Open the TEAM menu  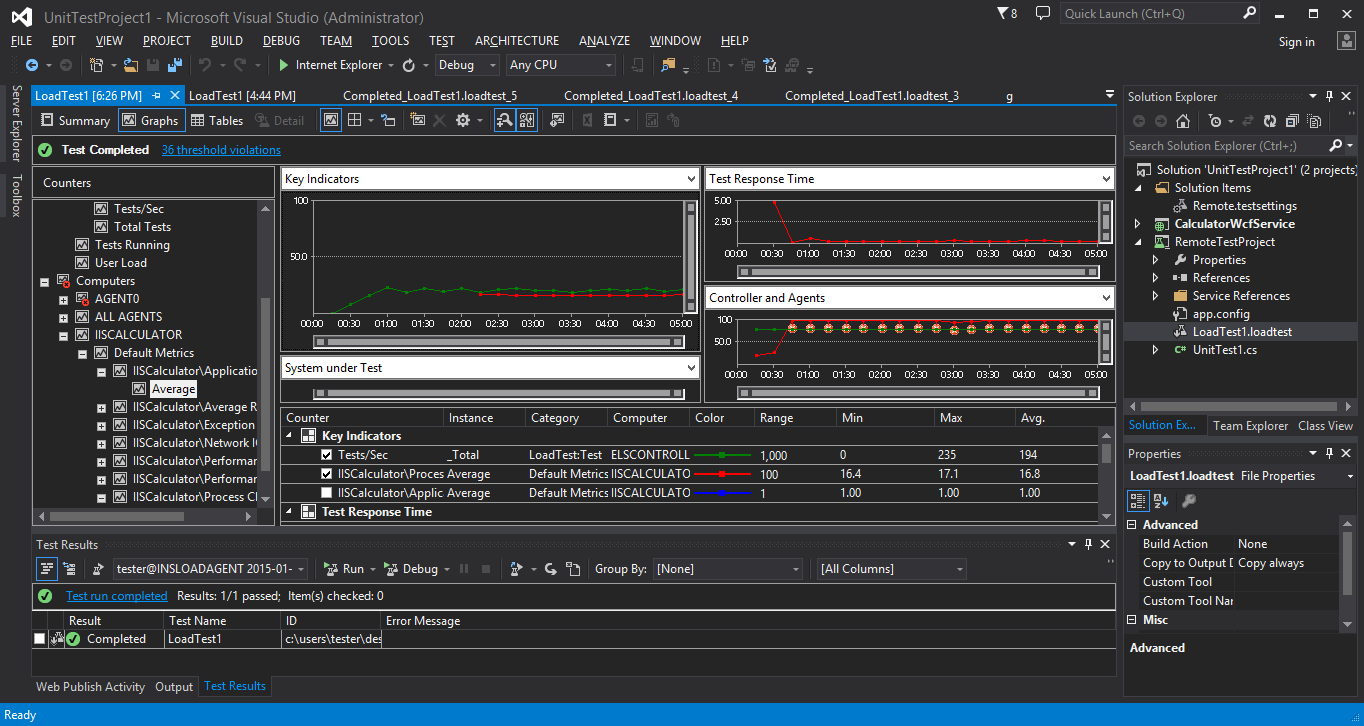pyautogui.click(x=336, y=41)
